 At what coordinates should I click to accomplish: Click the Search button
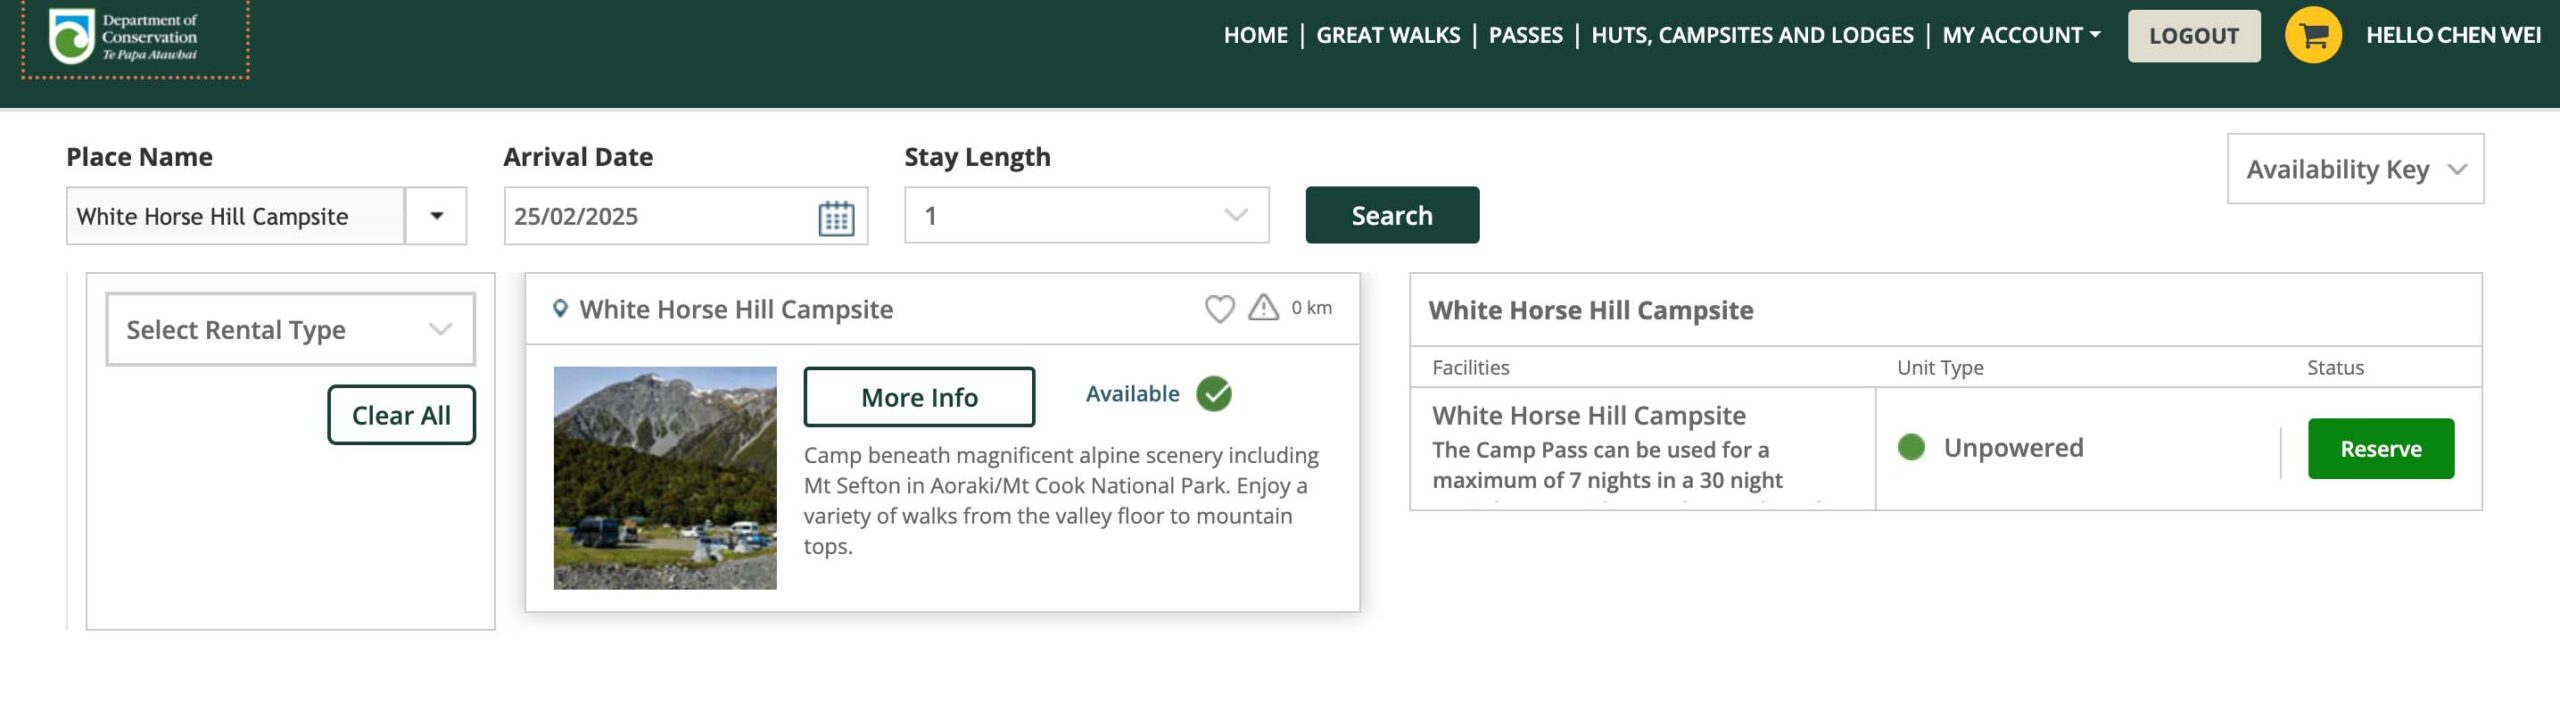[1392, 215]
